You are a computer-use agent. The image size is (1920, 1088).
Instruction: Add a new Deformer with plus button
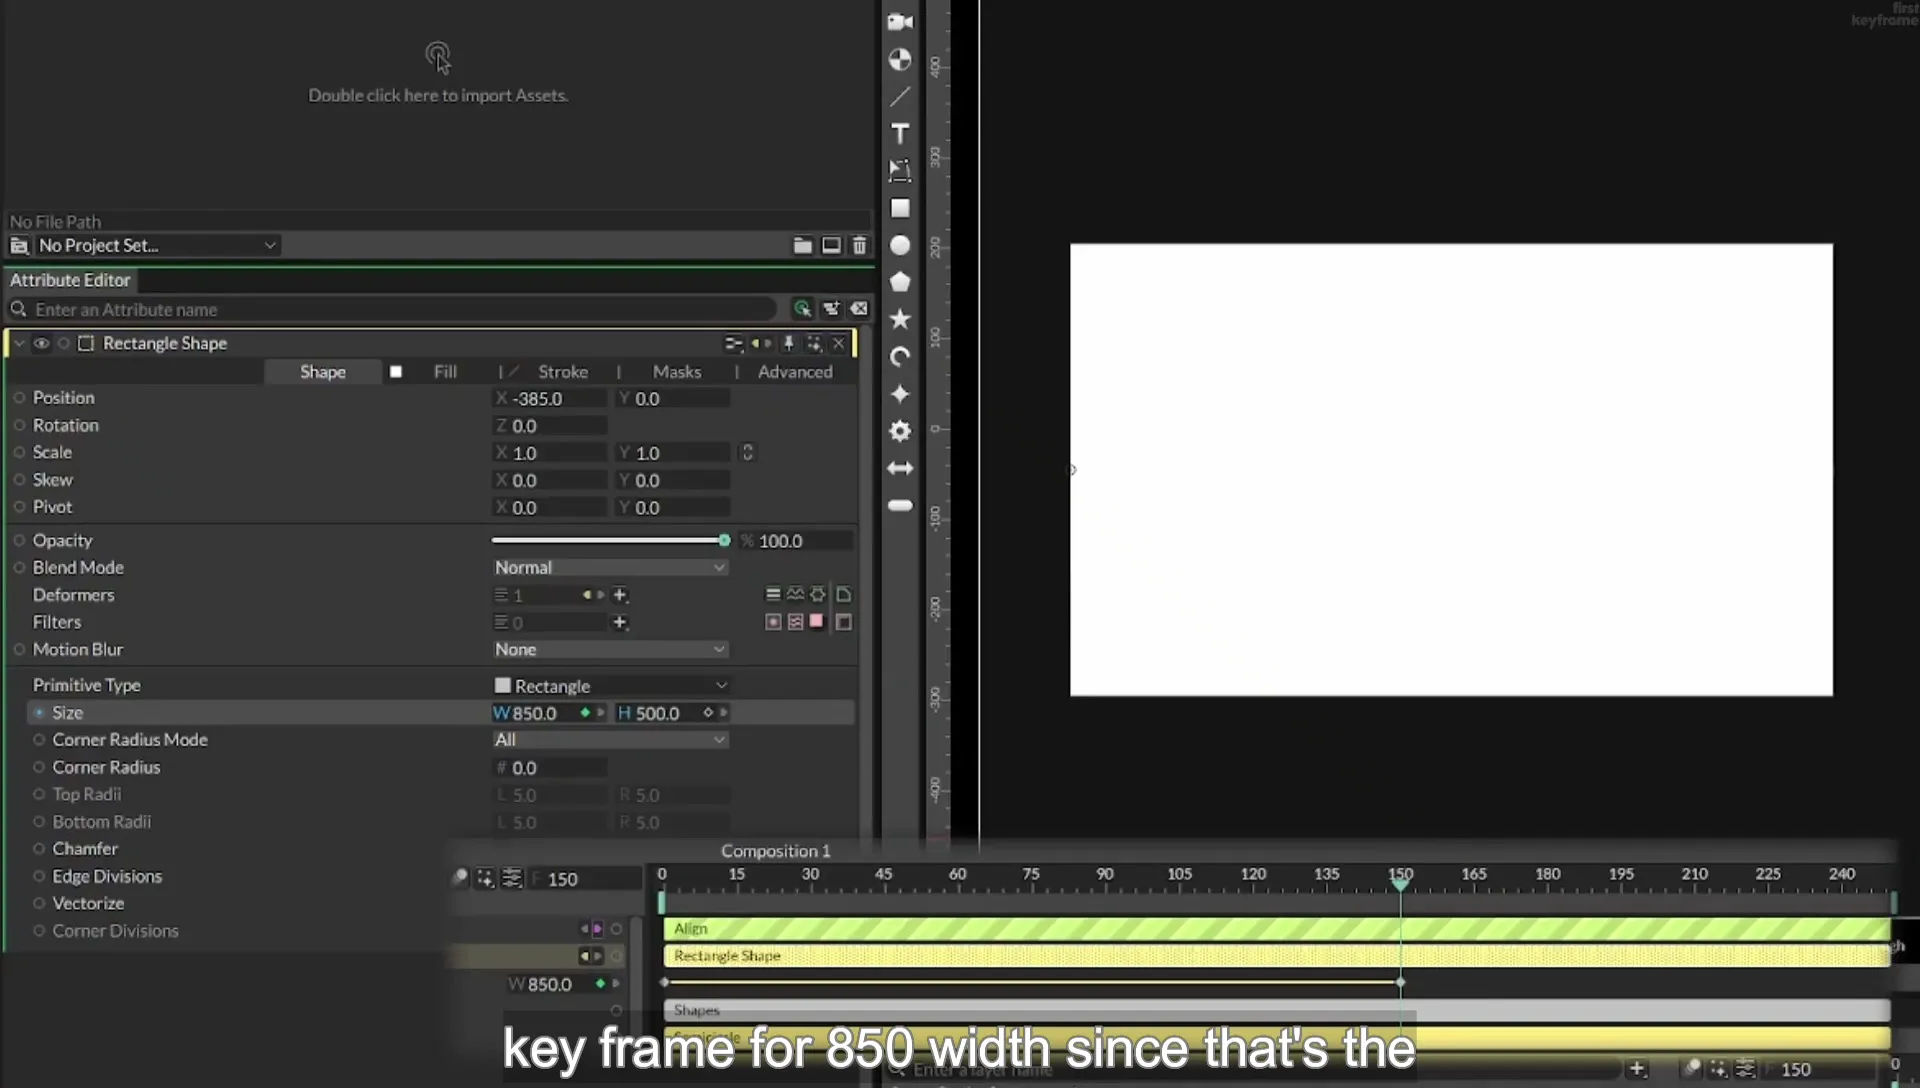tap(620, 595)
